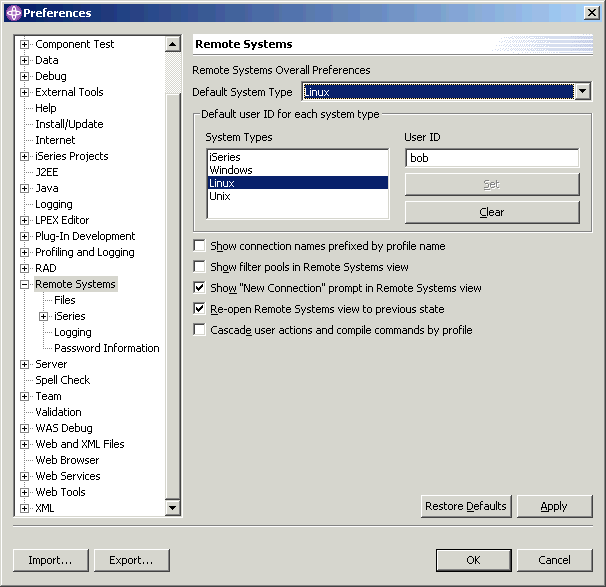
Task: Toggle Show filter pools in Remote Systems view
Action: click(200, 267)
